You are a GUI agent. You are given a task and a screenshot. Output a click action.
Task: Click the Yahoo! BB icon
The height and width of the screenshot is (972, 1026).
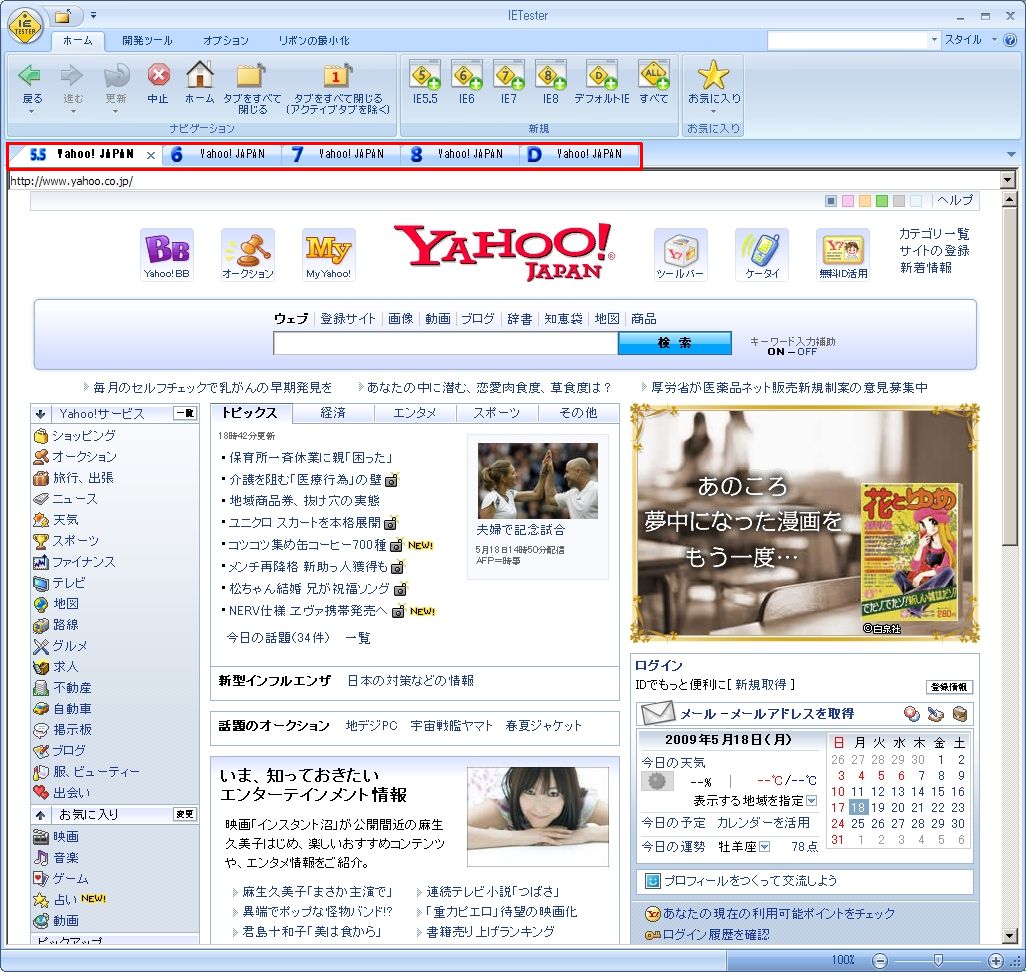(167, 255)
